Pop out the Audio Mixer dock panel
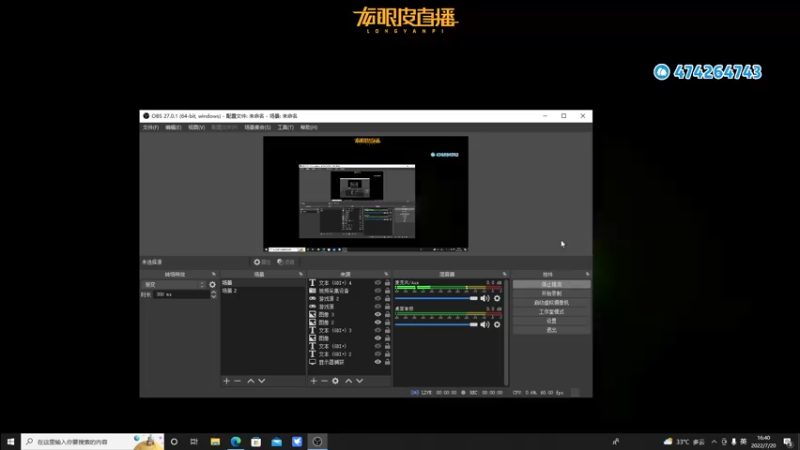800x450 pixels. (x=505, y=274)
